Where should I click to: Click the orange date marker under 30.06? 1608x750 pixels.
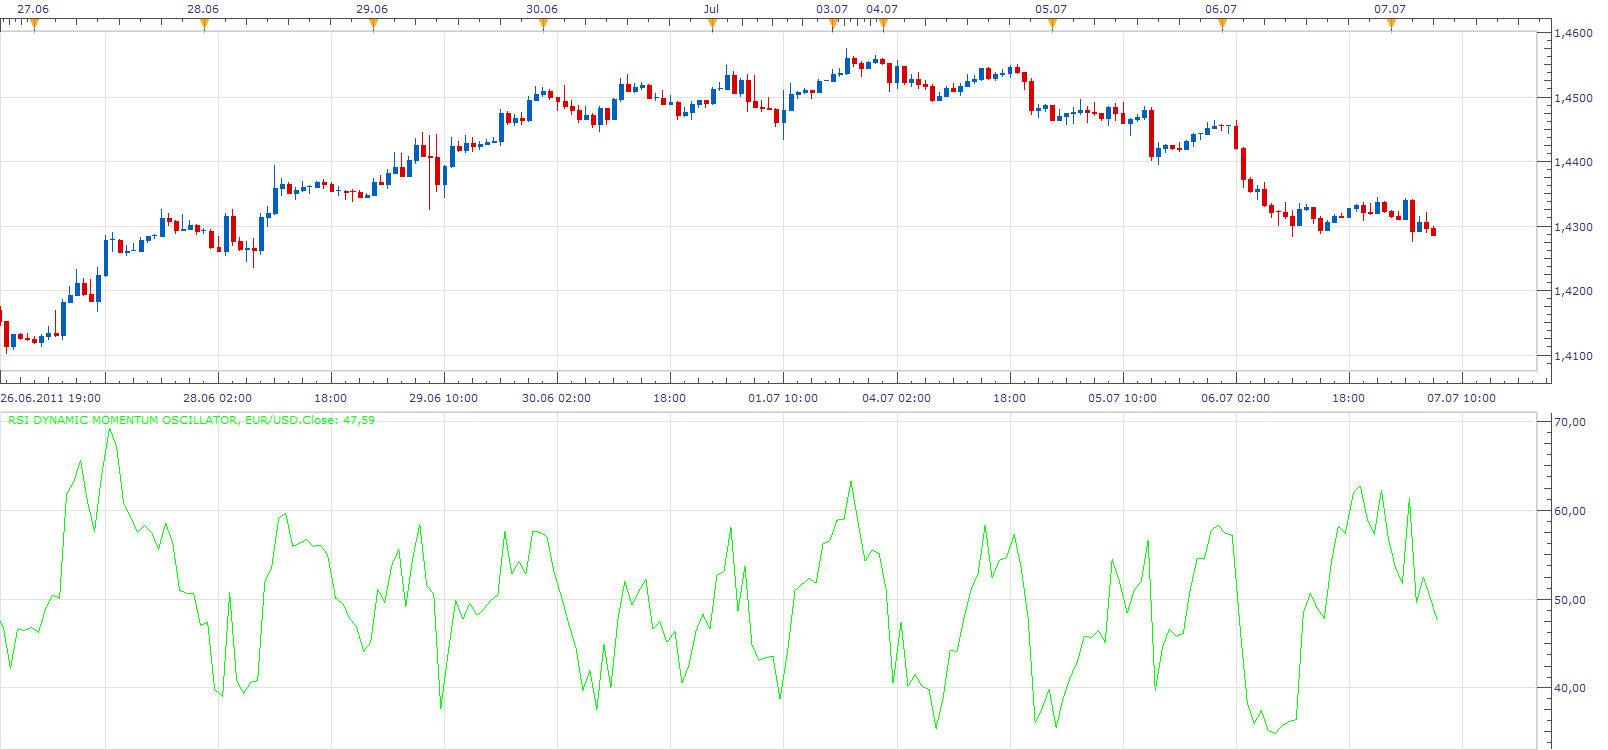pyautogui.click(x=543, y=25)
